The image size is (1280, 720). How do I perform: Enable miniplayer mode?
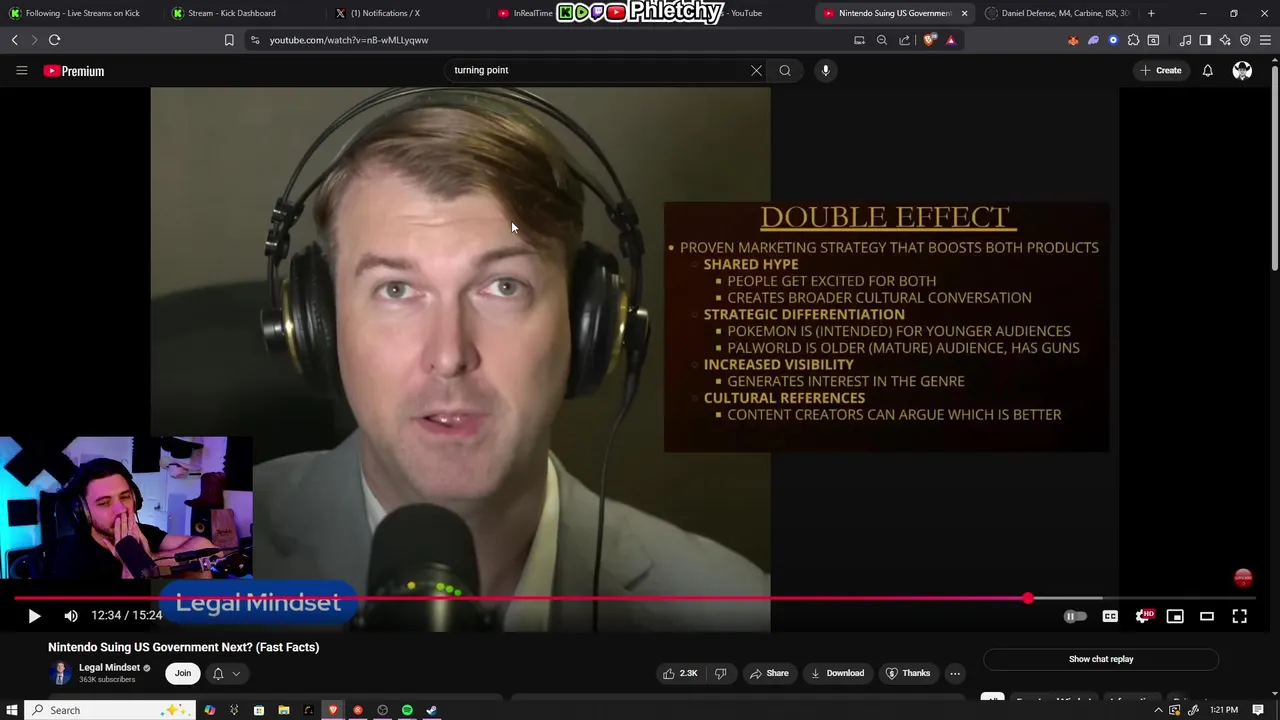coord(1175,616)
